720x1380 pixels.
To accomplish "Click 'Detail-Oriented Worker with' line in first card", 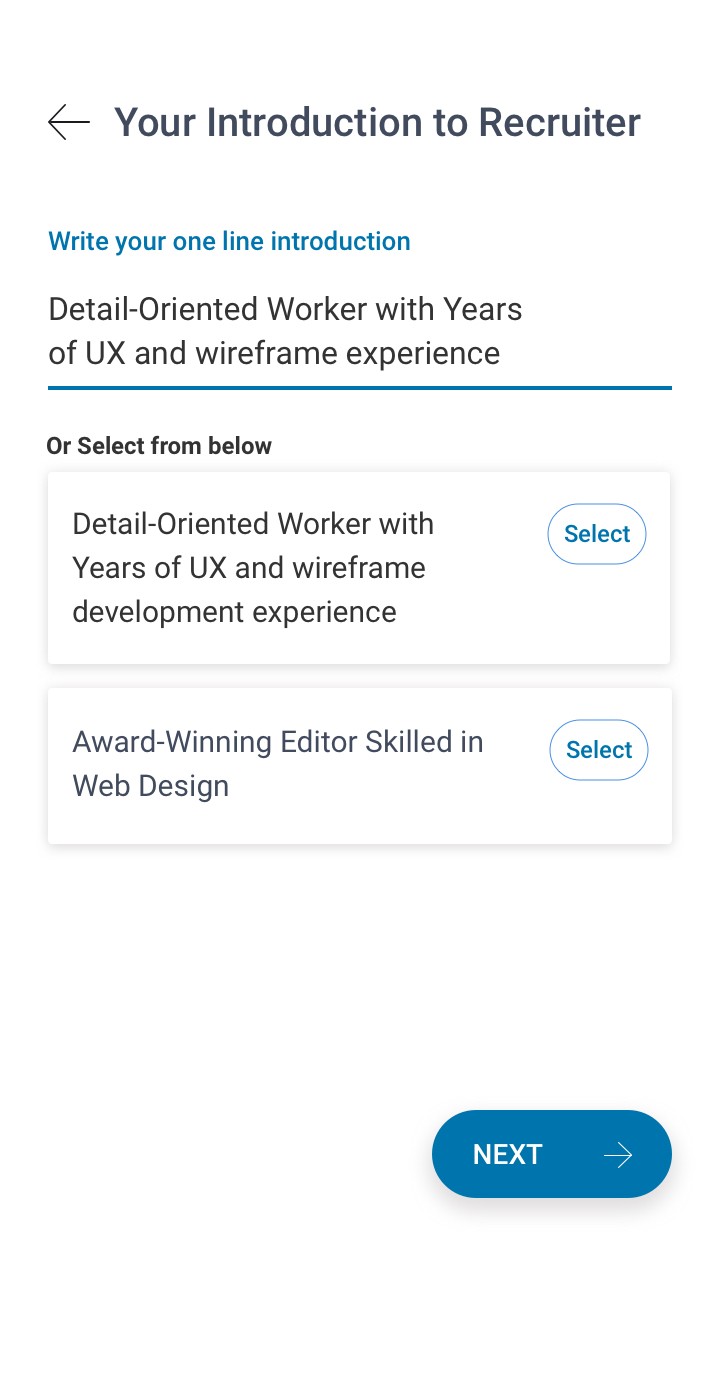I will [x=253, y=524].
